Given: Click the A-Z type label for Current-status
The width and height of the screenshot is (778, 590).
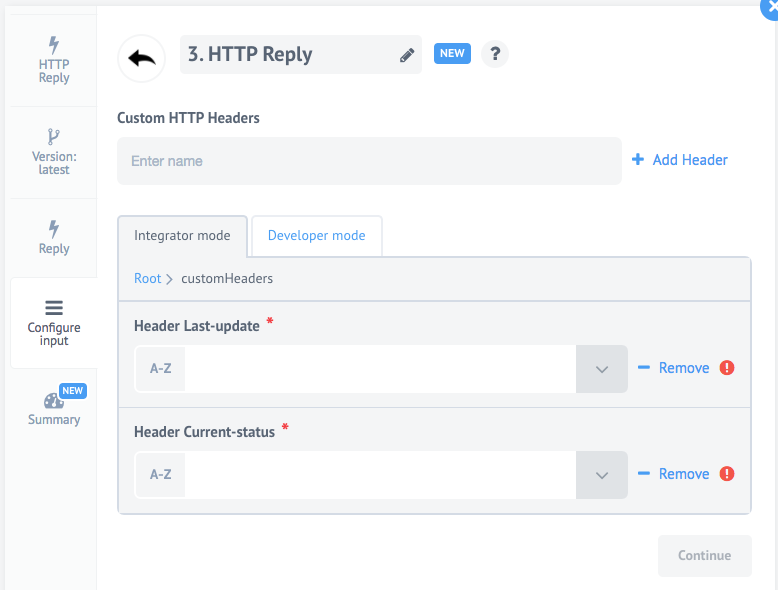Looking at the screenshot, I should 160,475.
